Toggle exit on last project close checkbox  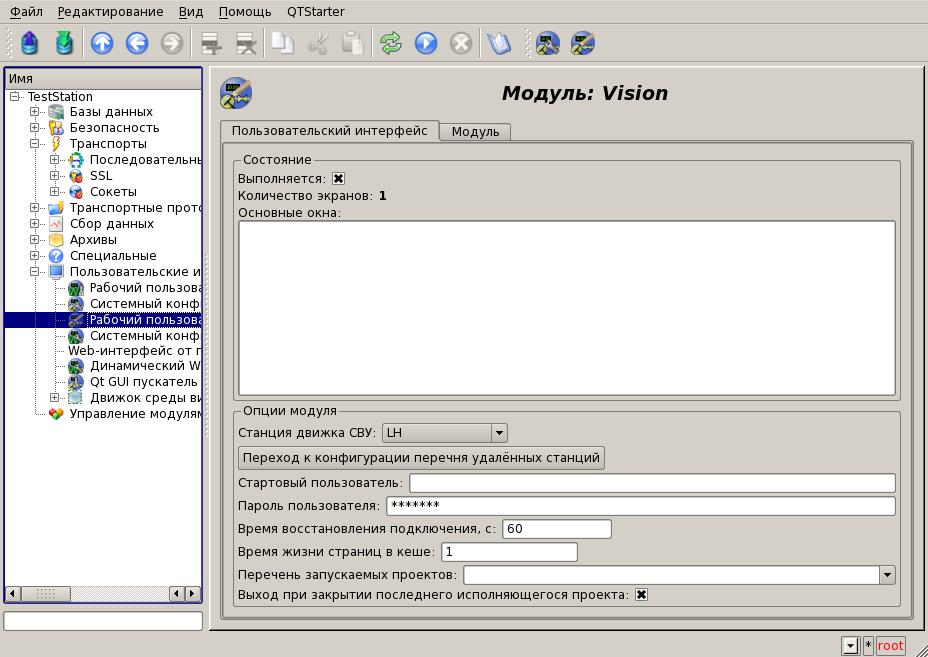coord(642,594)
